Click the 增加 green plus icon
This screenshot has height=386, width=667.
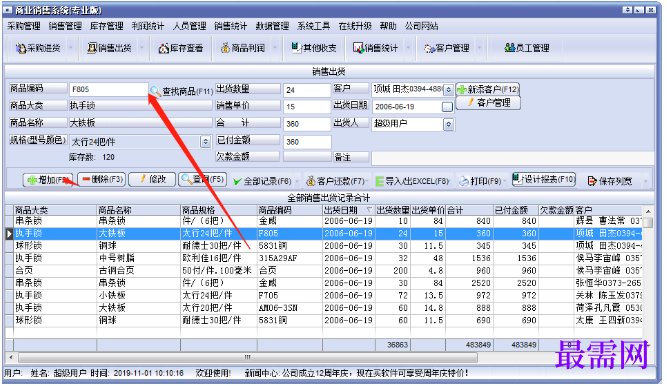[x=32, y=180]
